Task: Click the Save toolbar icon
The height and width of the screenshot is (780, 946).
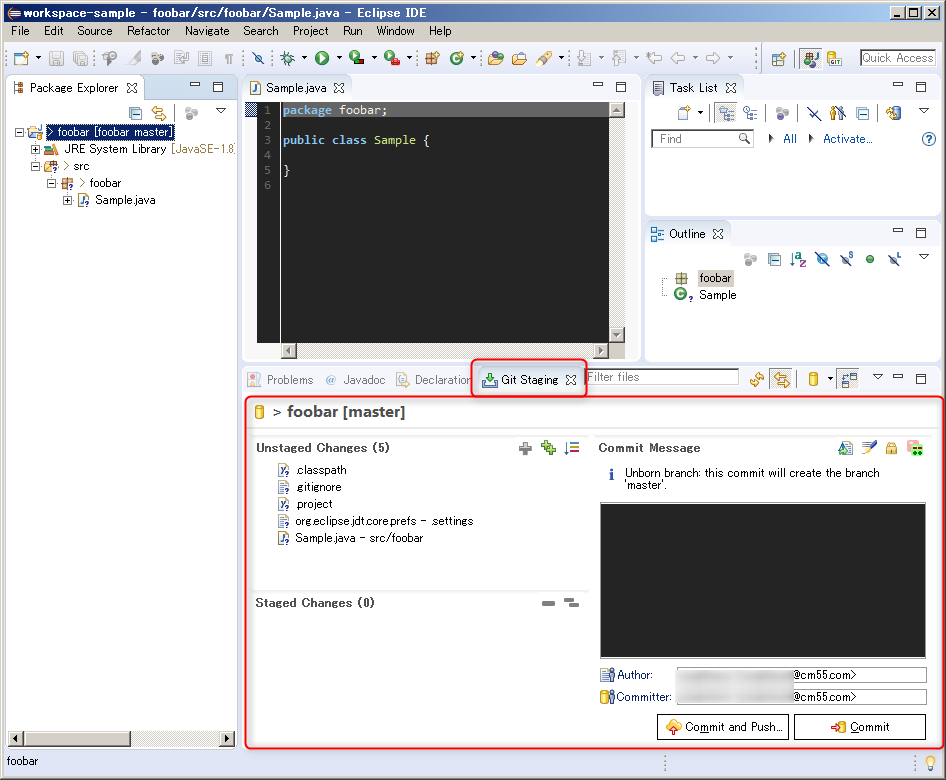Action: pyautogui.click(x=56, y=58)
